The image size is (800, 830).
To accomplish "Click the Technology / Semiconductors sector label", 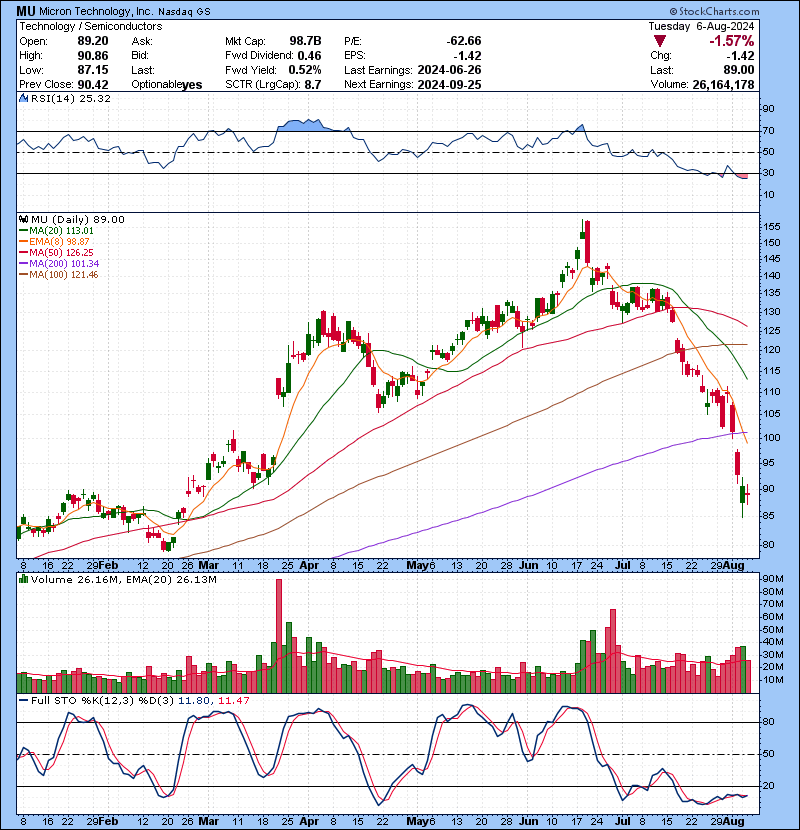I will [x=91, y=26].
